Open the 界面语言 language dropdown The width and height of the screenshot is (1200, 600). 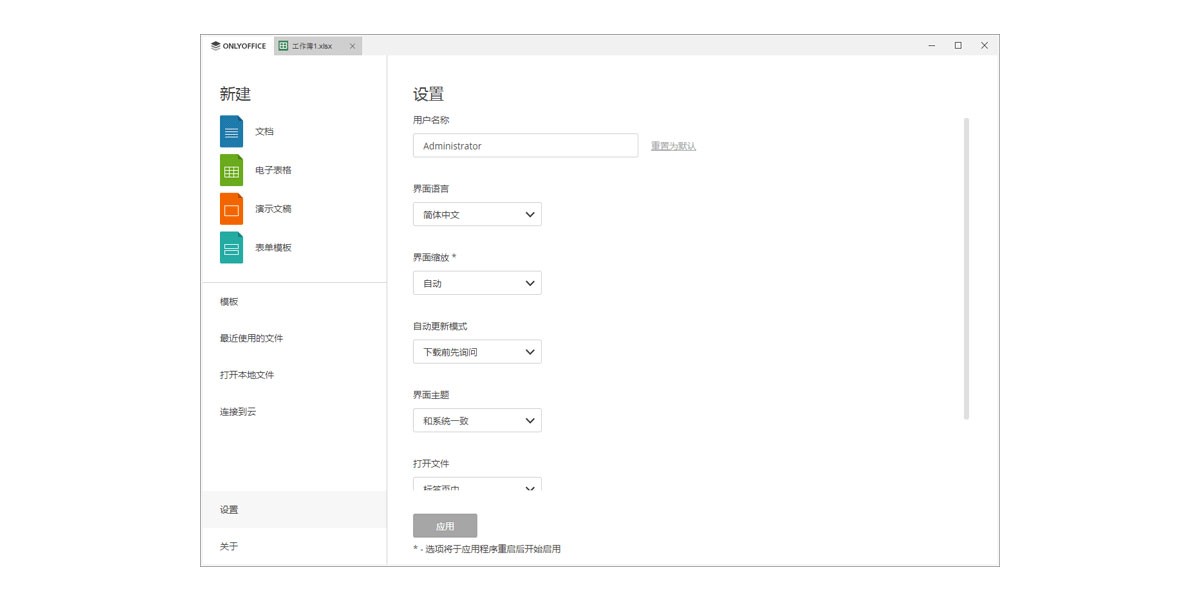point(477,214)
